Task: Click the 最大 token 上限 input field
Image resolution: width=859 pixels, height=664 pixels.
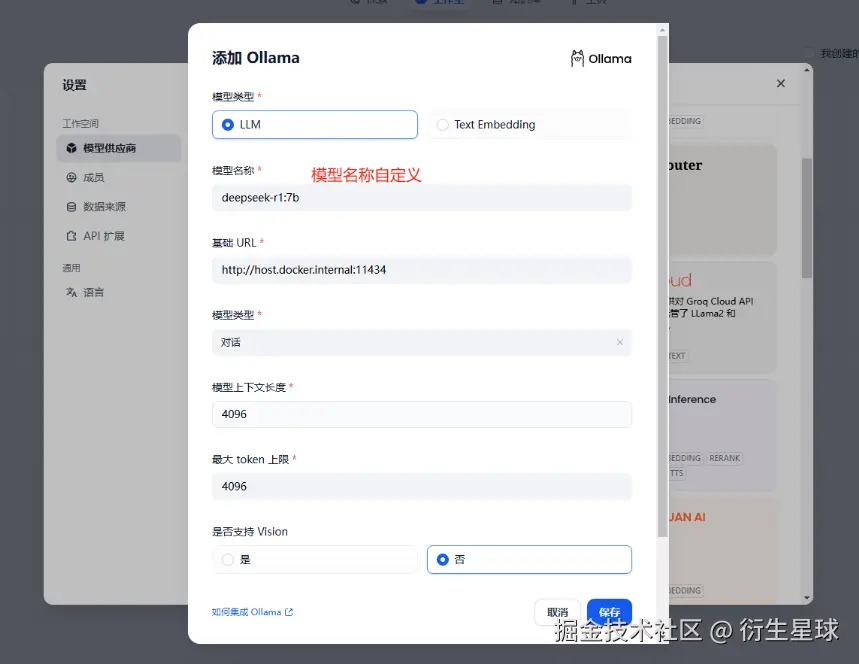Action: coord(422,486)
